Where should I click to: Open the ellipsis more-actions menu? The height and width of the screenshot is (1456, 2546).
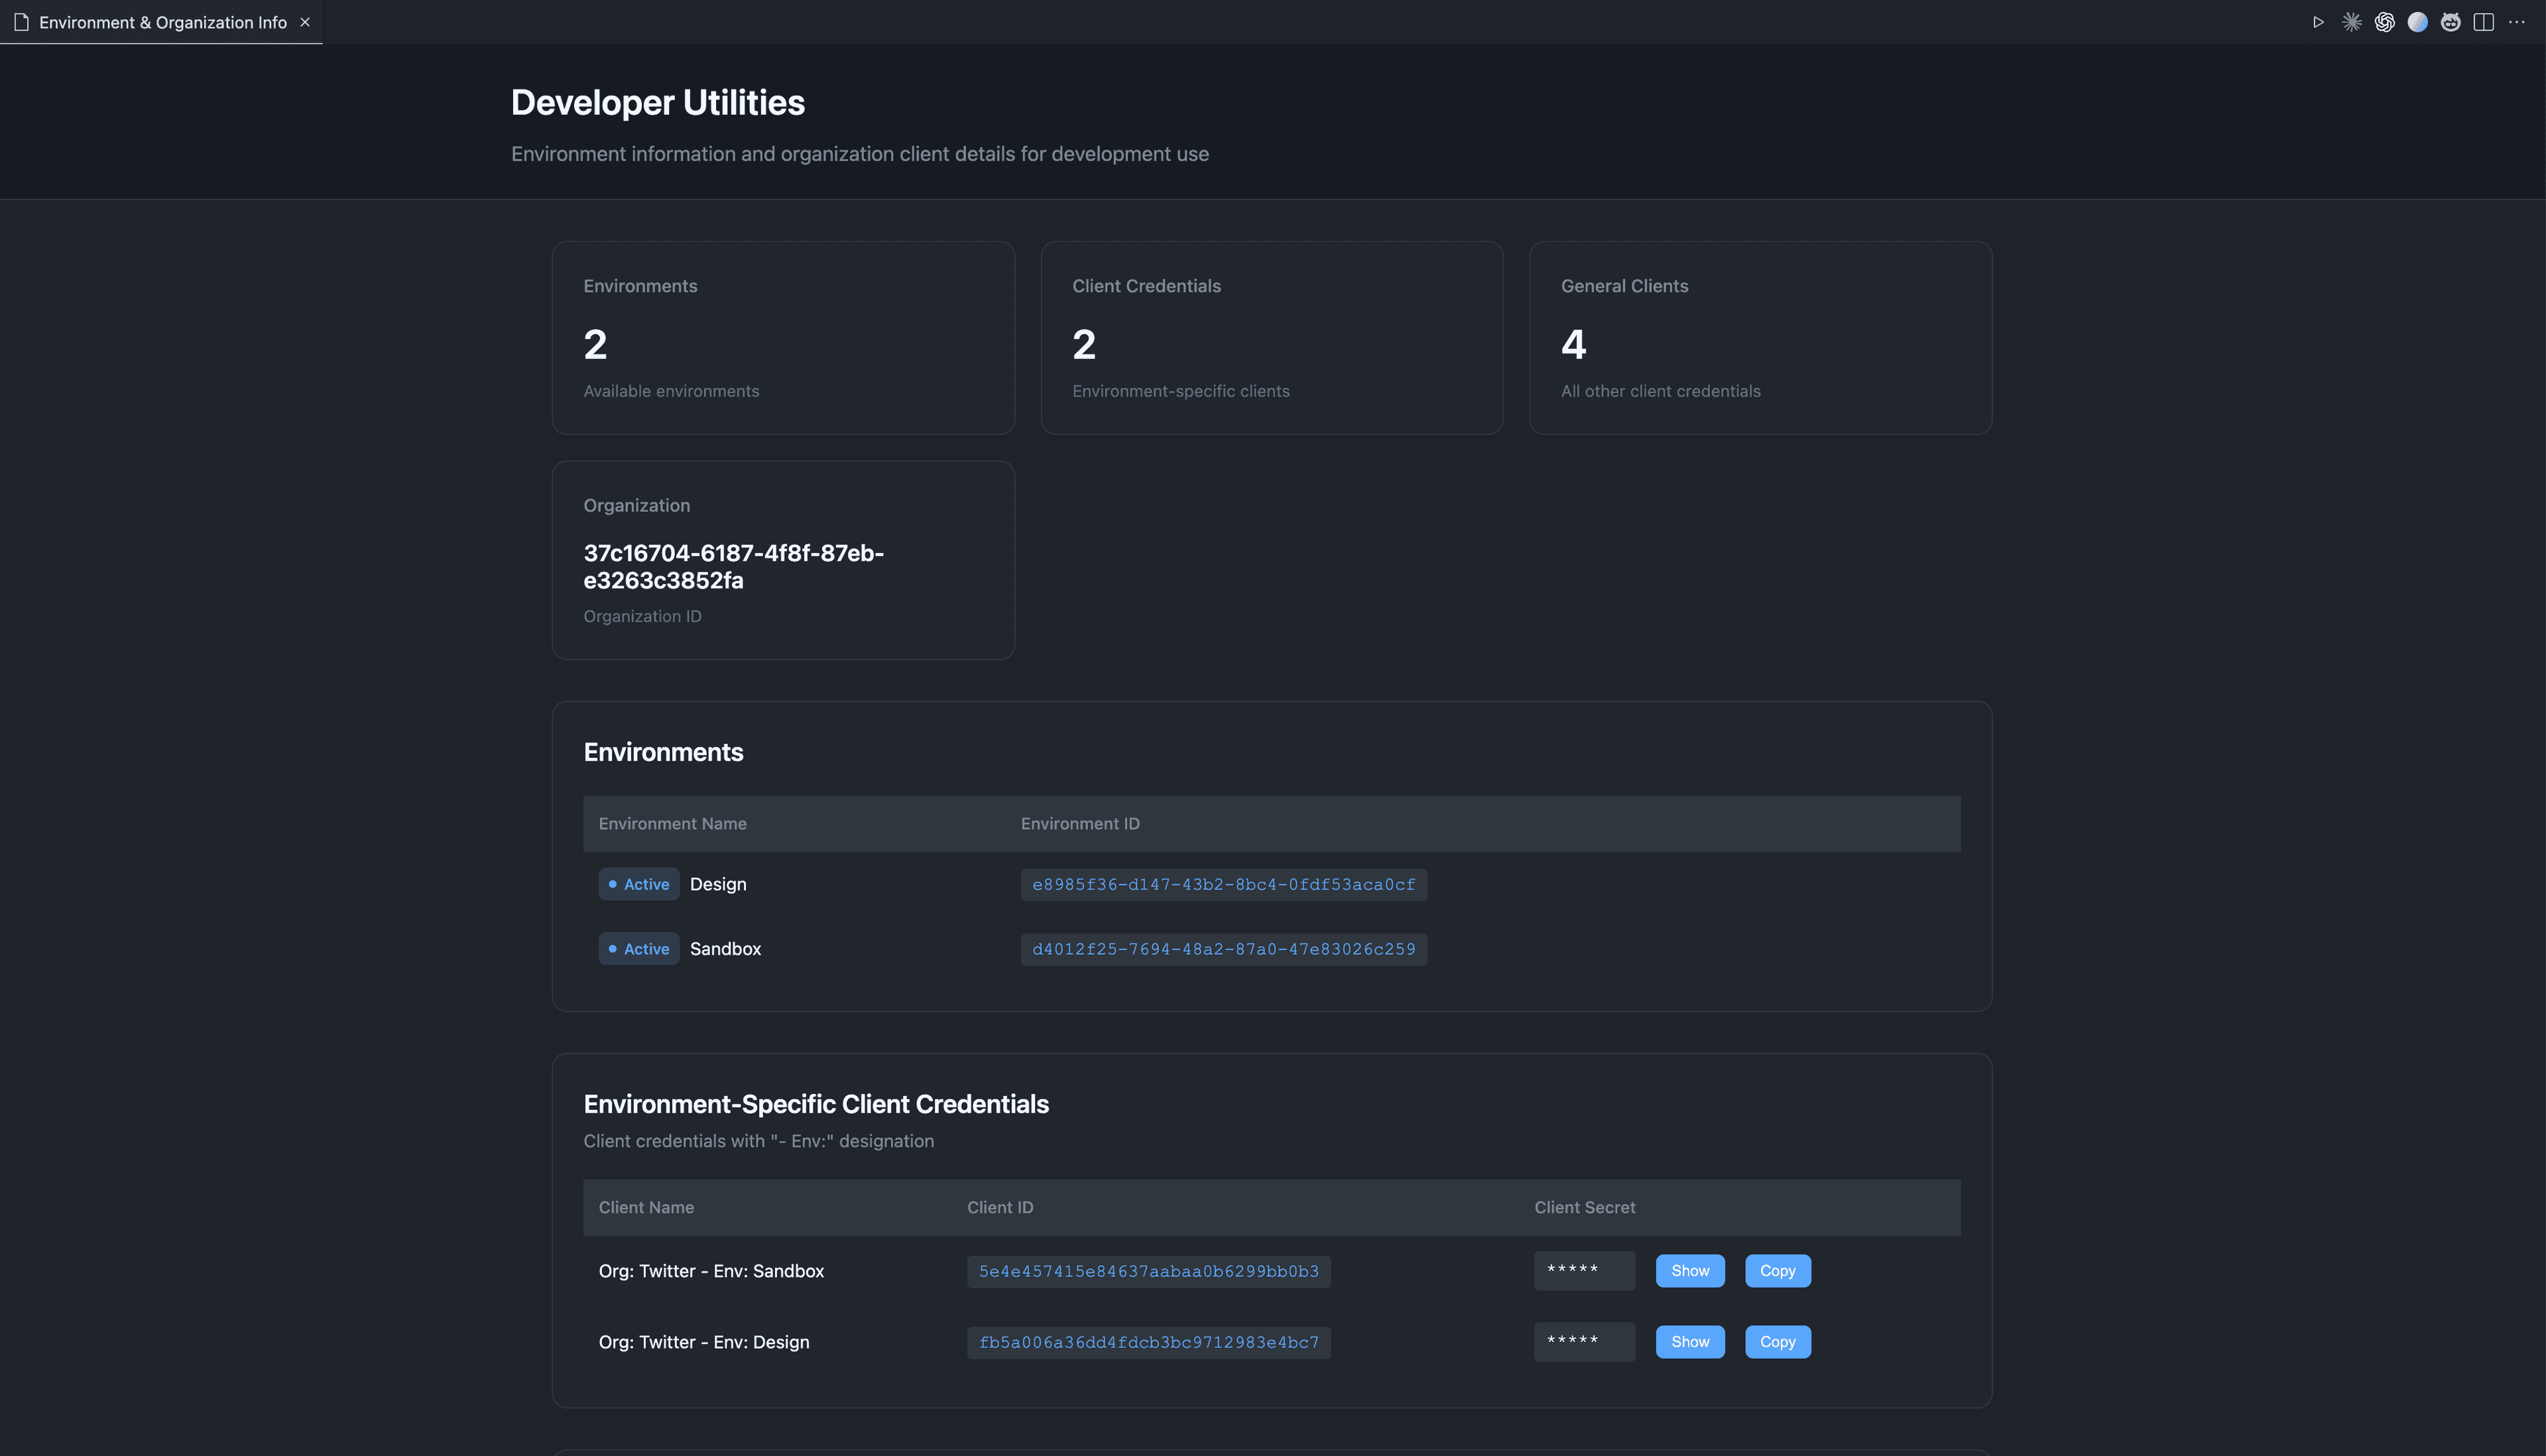pyautogui.click(x=2516, y=21)
